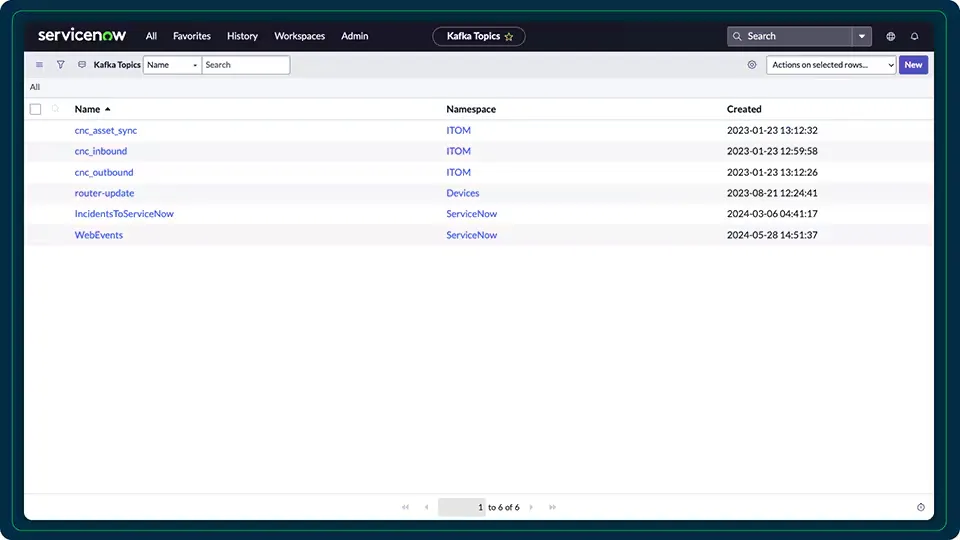Image resolution: width=960 pixels, height=540 pixels.
Task: Select created date 2023-01-23 13:12:32
Action: click(x=772, y=130)
